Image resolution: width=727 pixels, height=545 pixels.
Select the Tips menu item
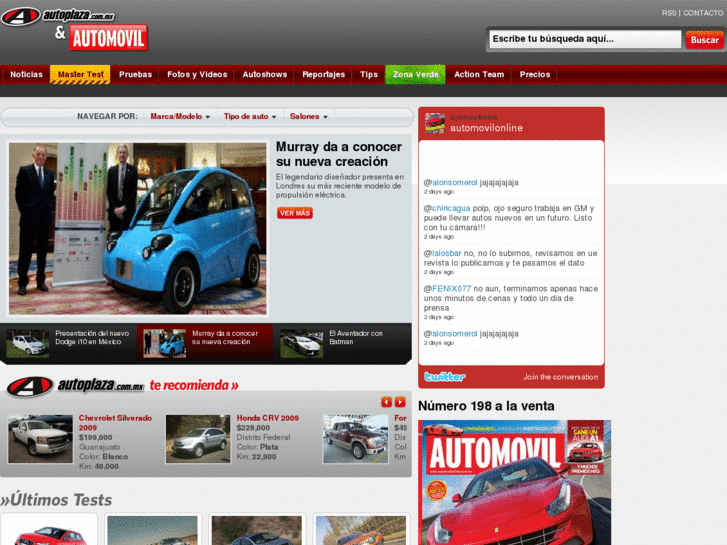click(369, 74)
